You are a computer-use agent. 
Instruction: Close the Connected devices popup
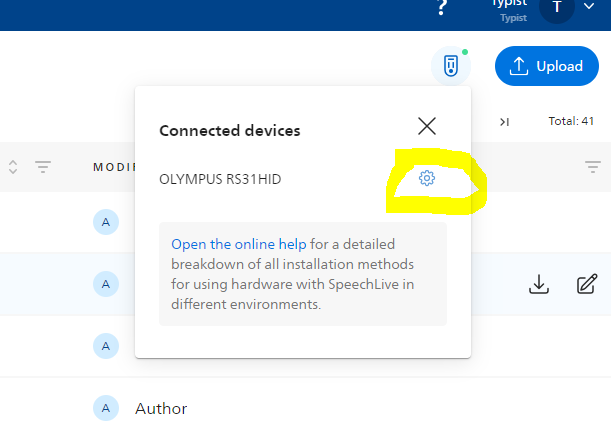click(x=427, y=126)
